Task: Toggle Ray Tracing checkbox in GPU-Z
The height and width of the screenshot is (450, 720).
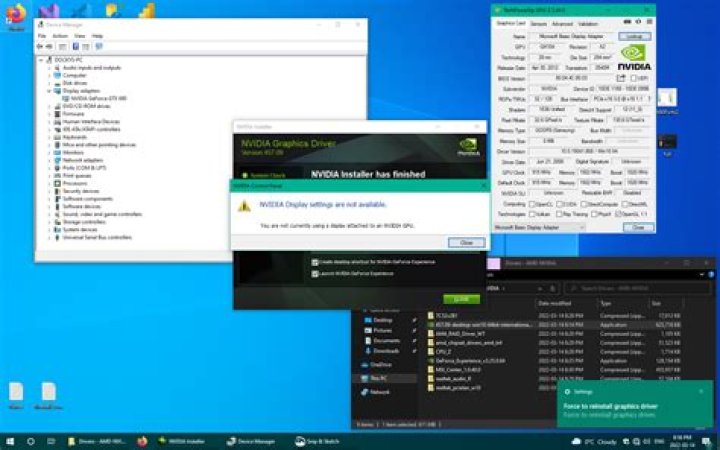Action: 559,214
